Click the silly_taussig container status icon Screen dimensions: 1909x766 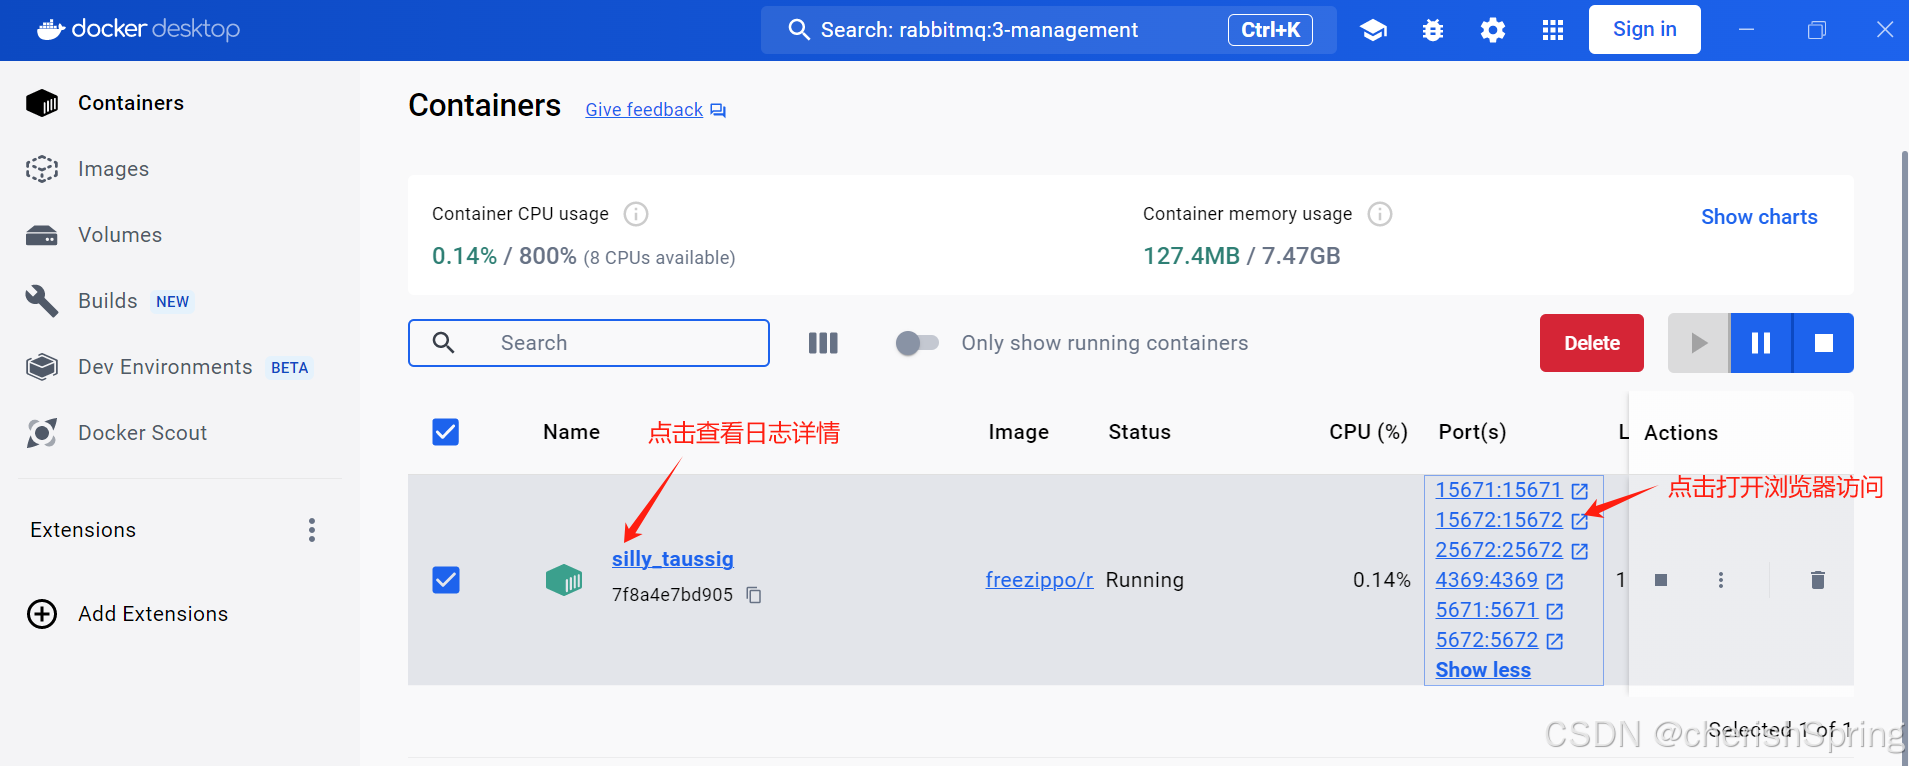(564, 580)
